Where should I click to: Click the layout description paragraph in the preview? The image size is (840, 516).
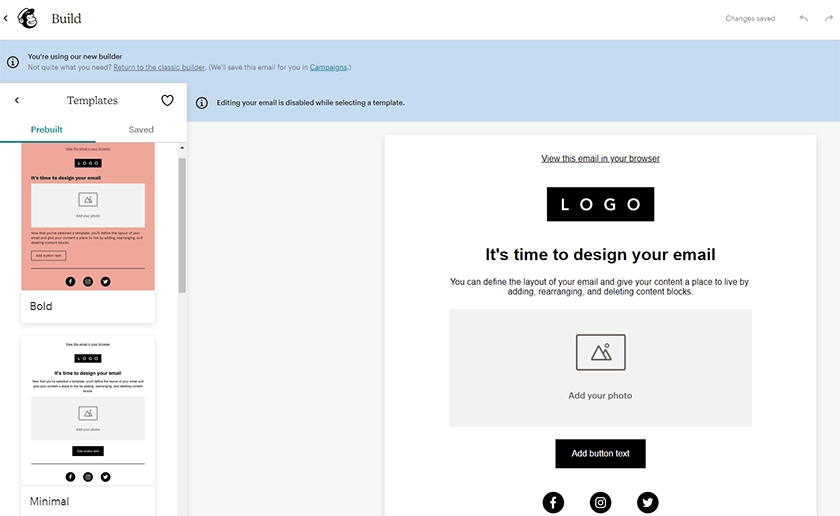[599, 287]
